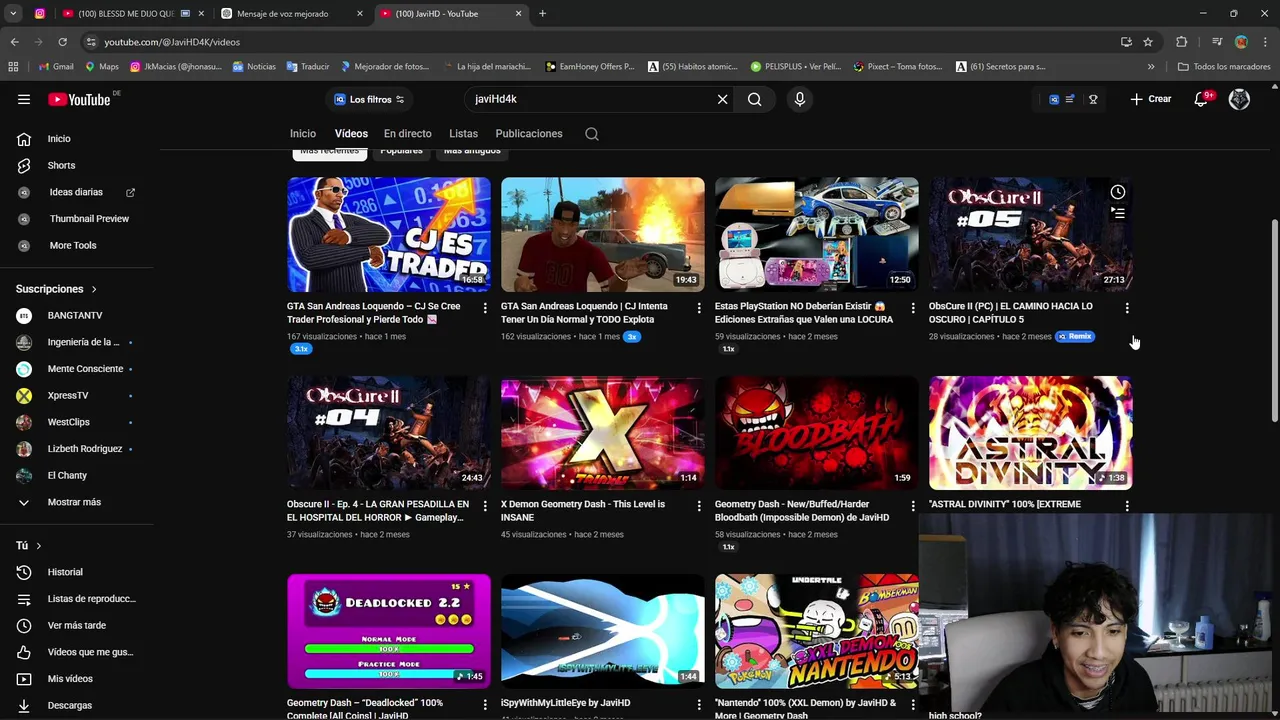Click the page vertical scrollbar

1274,320
